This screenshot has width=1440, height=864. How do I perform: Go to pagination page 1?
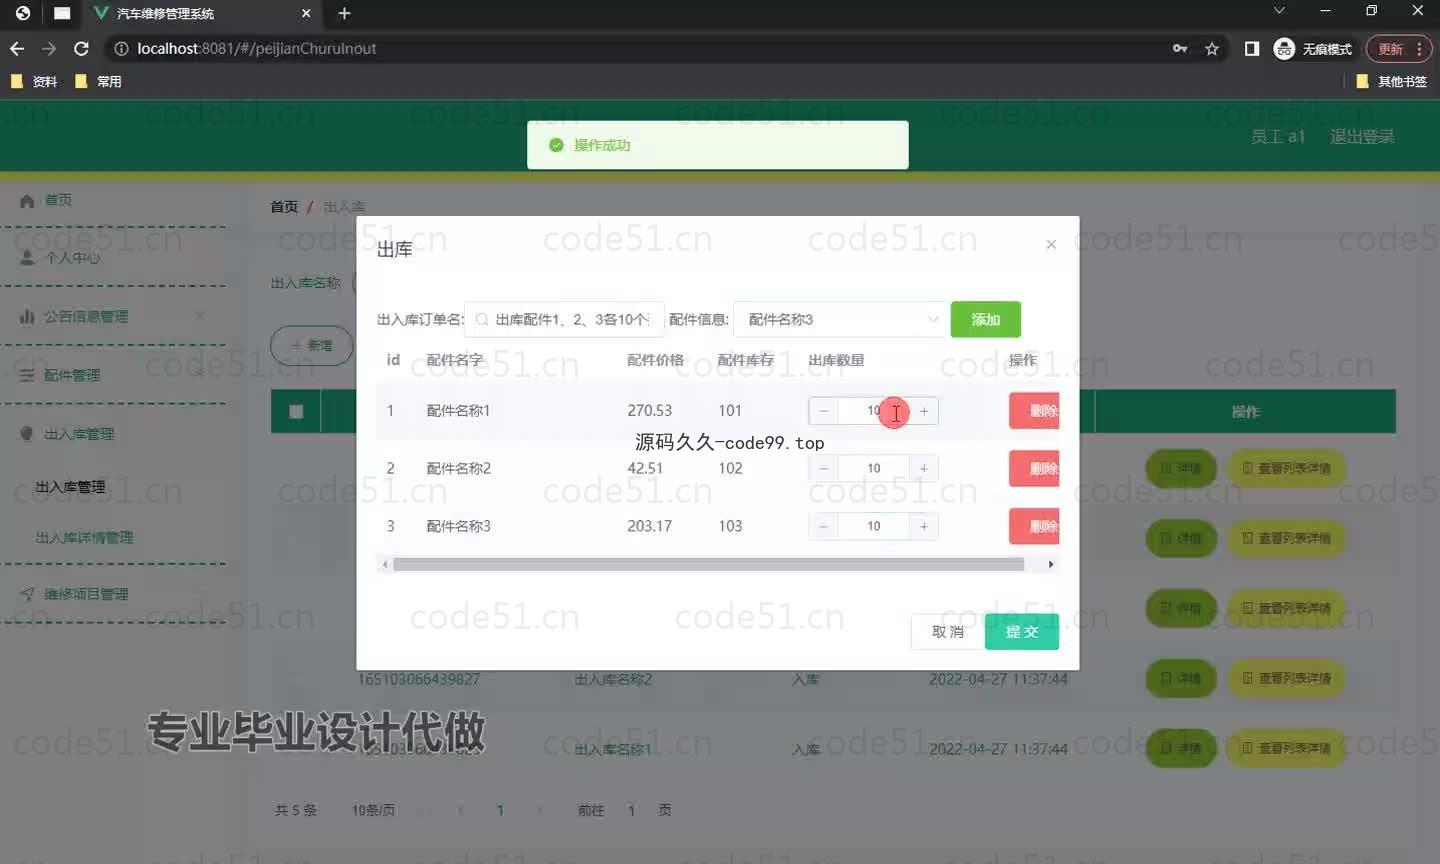(x=500, y=810)
